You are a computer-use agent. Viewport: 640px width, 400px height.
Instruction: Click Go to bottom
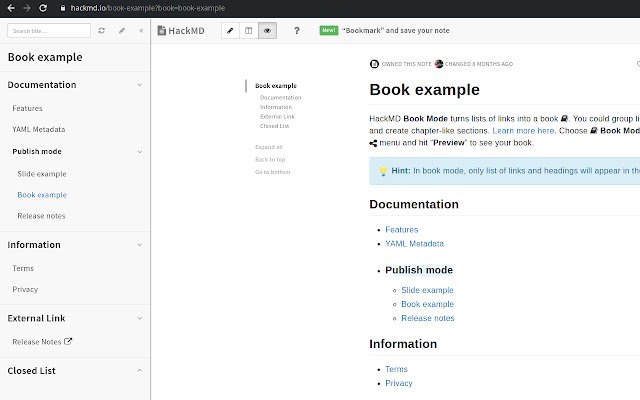273,172
